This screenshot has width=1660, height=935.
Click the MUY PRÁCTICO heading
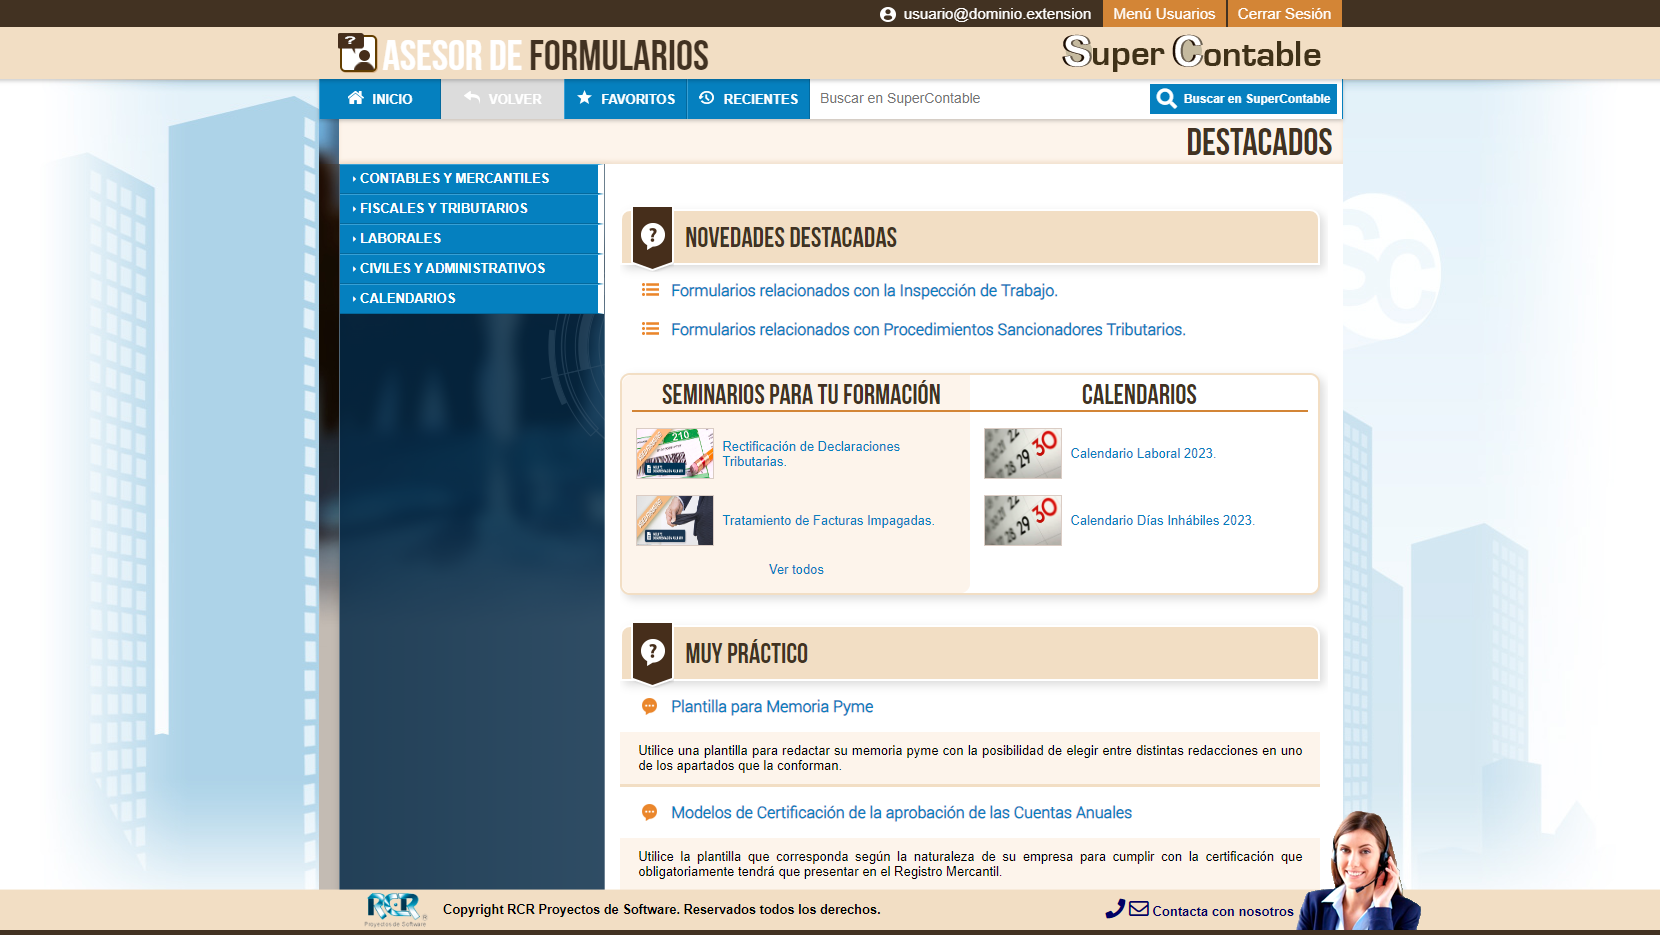click(x=747, y=654)
